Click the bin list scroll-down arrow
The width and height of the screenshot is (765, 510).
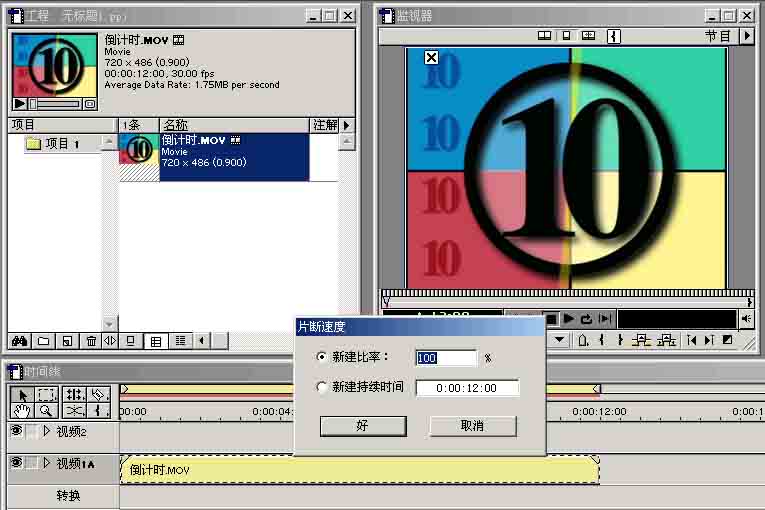click(x=109, y=324)
